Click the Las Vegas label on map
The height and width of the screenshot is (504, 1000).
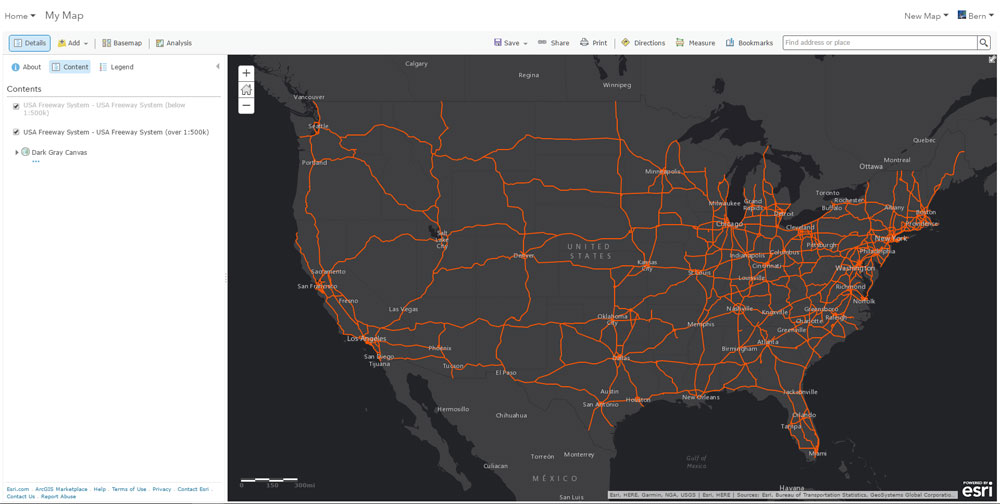(x=403, y=309)
